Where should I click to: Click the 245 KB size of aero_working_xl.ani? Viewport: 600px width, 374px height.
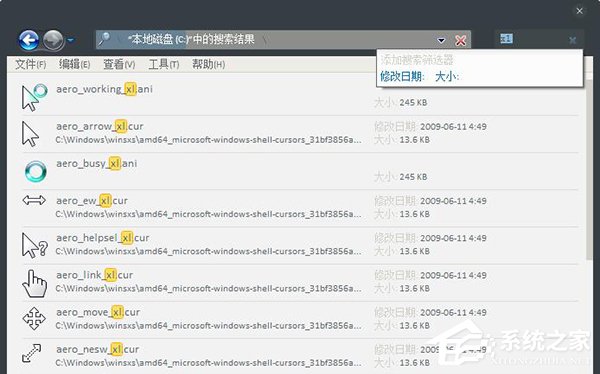(x=413, y=103)
